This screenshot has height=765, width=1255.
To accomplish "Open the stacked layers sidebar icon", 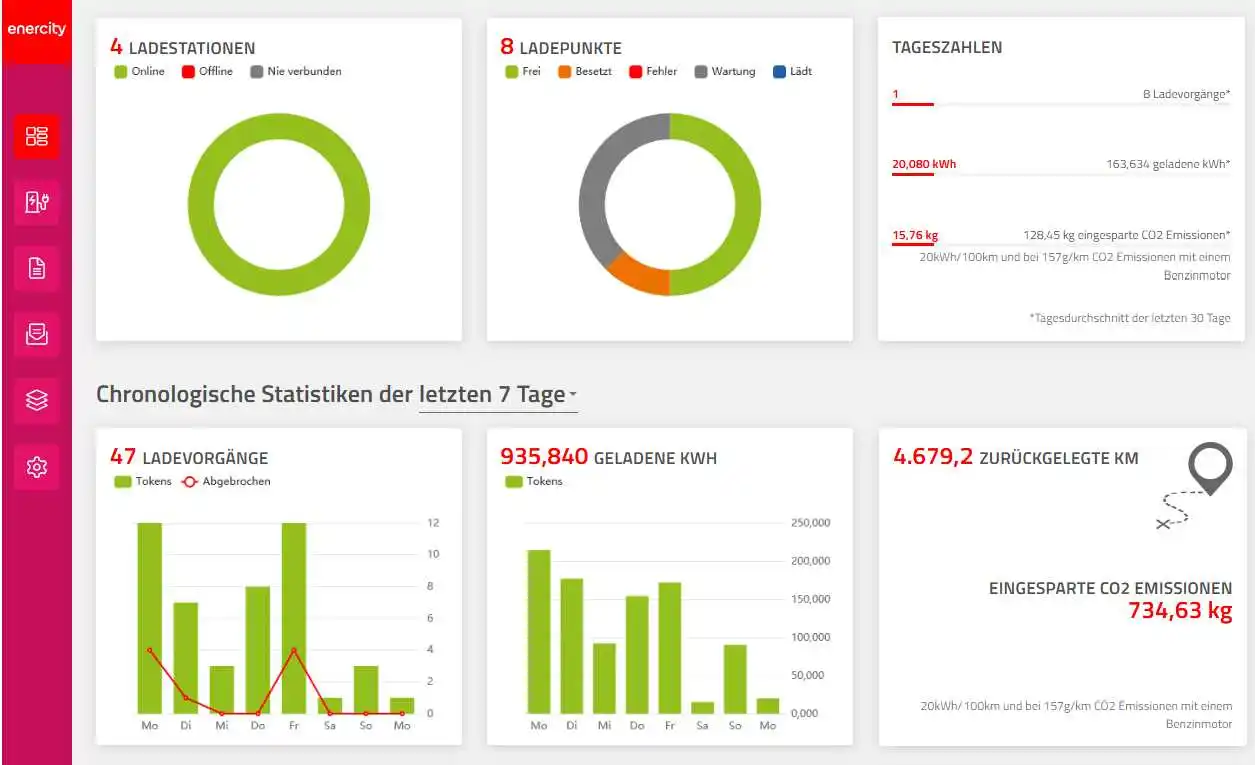I will pyautogui.click(x=36, y=400).
